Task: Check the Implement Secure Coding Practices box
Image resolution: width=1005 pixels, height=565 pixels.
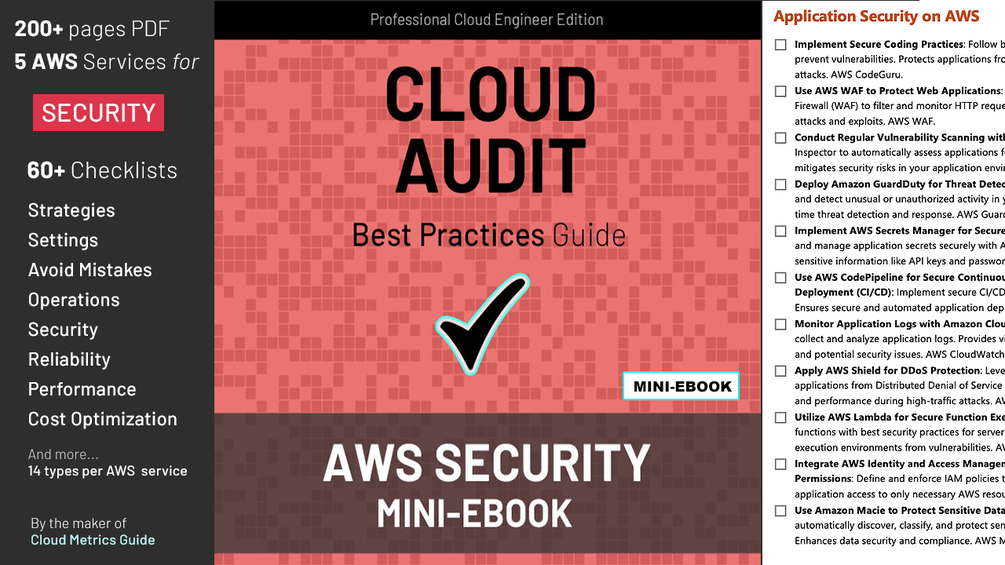Action: [781, 45]
